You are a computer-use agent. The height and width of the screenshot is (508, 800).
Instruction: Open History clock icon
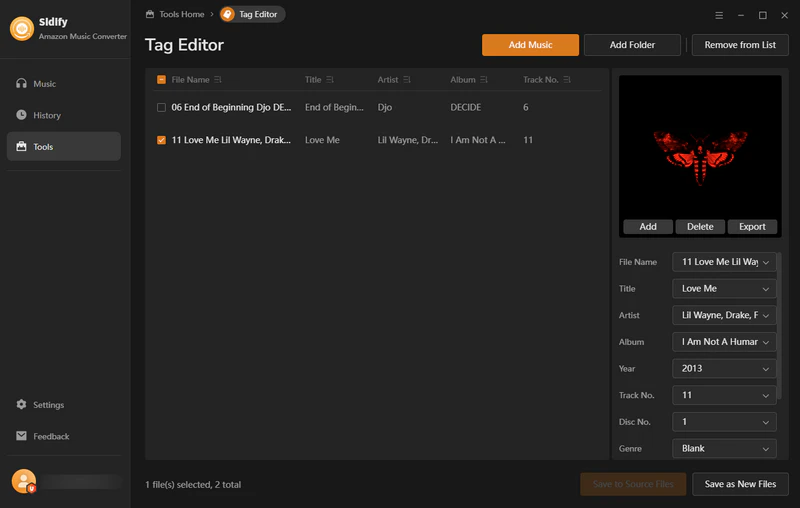[21, 115]
